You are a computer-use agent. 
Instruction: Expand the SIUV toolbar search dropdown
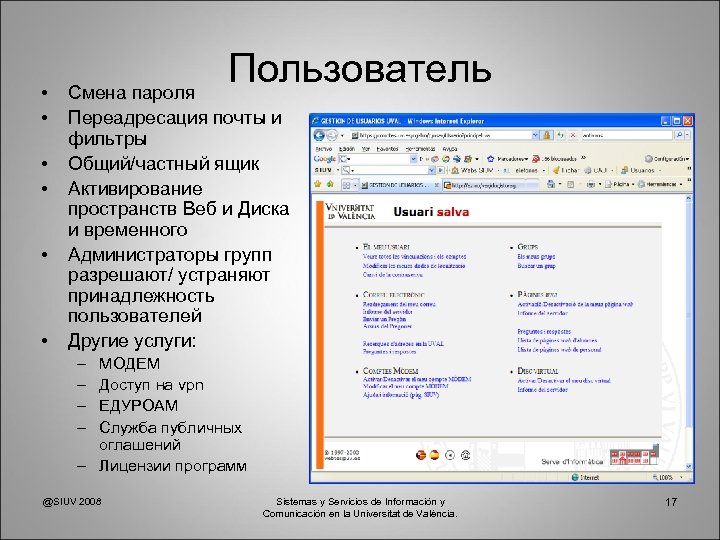pyautogui.click(x=431, y=170)
